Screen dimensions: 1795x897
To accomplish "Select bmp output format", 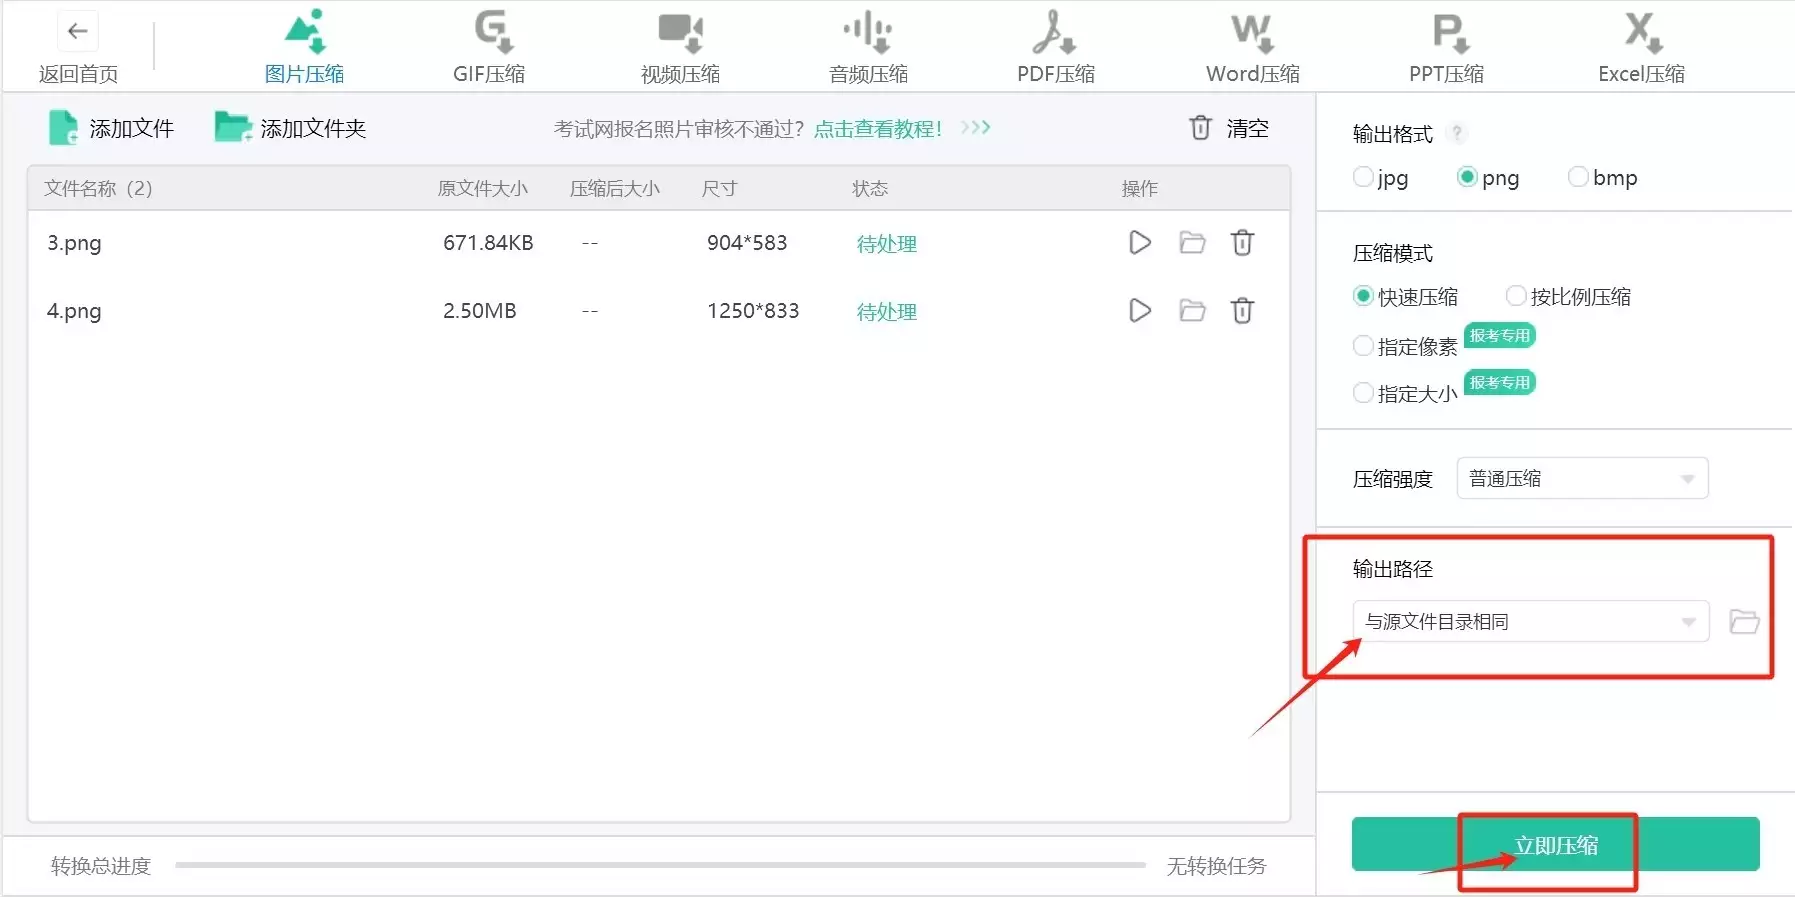I will pos(1603,178).
